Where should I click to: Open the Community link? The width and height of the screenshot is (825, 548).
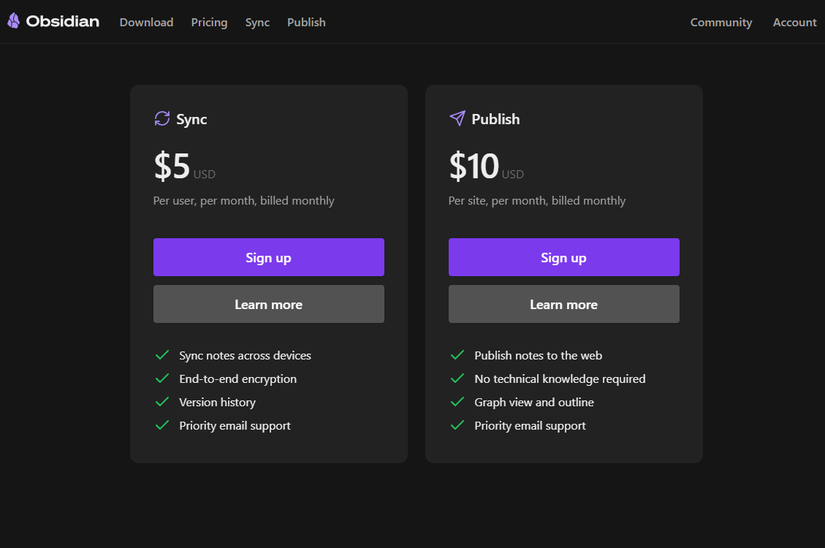click(x=721, y=22)
